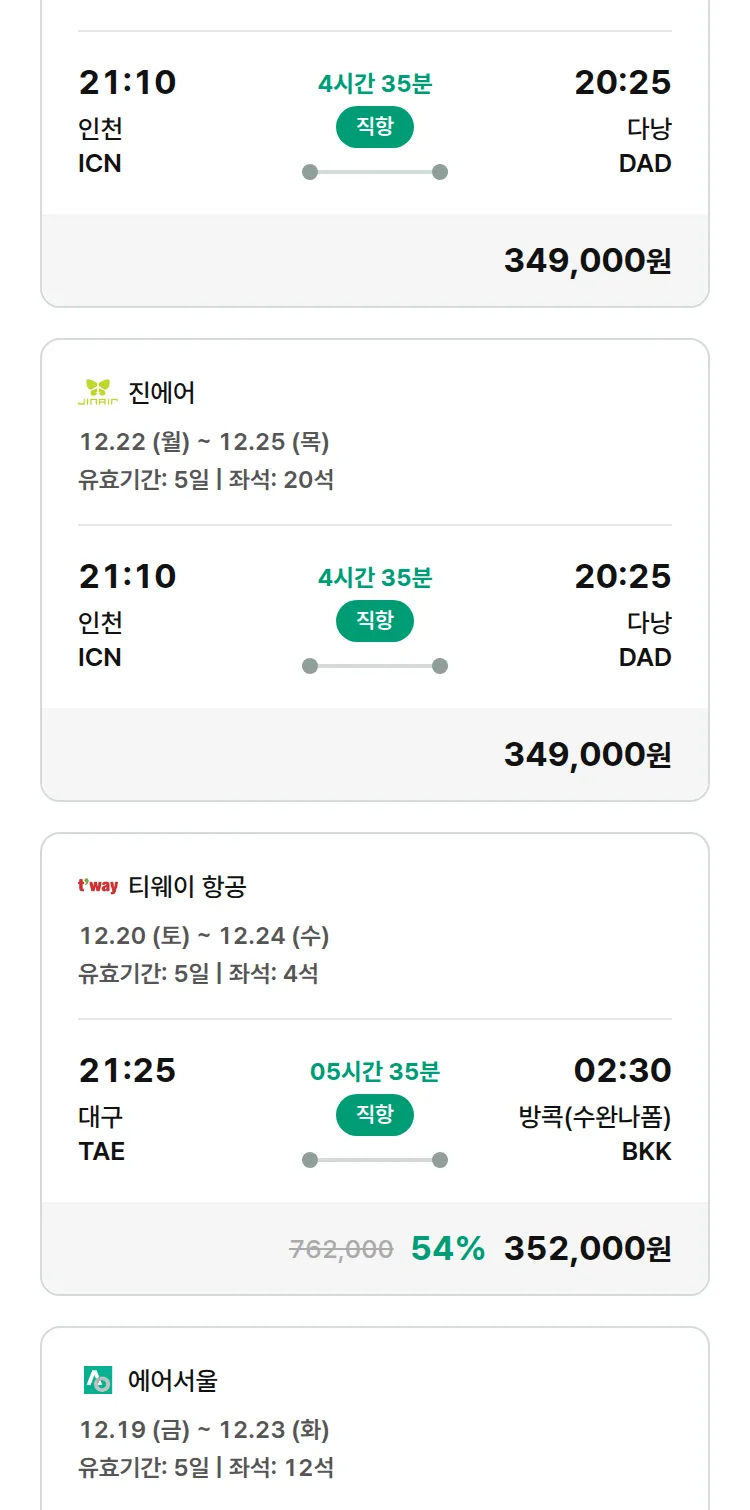Click the 352,000원 discounted price
The height and width of the screenshot is (1510, 750).
[587, 1248]
